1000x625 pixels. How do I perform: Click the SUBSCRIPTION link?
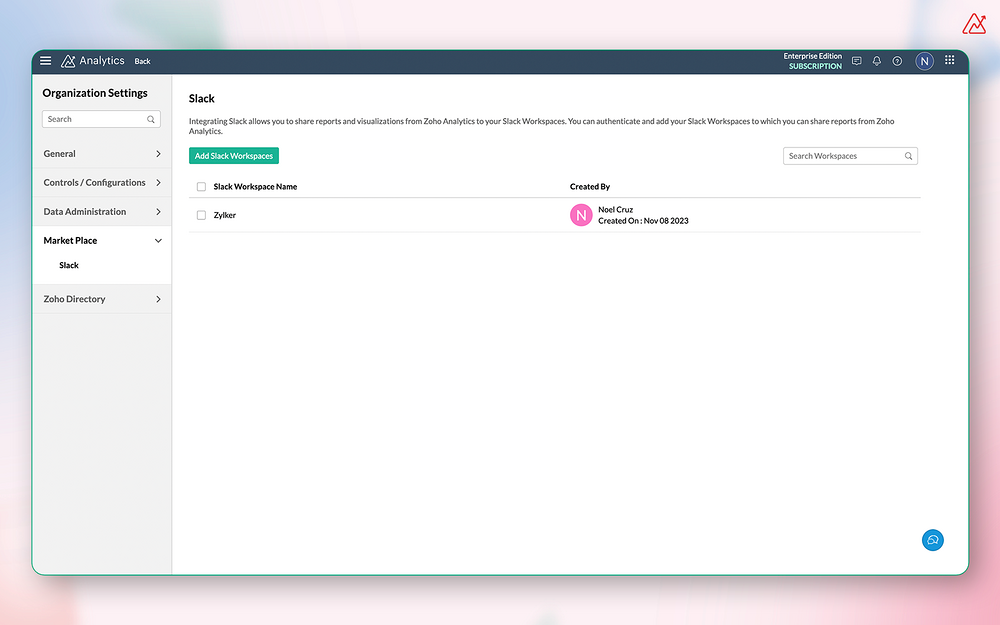click(815, 66)
